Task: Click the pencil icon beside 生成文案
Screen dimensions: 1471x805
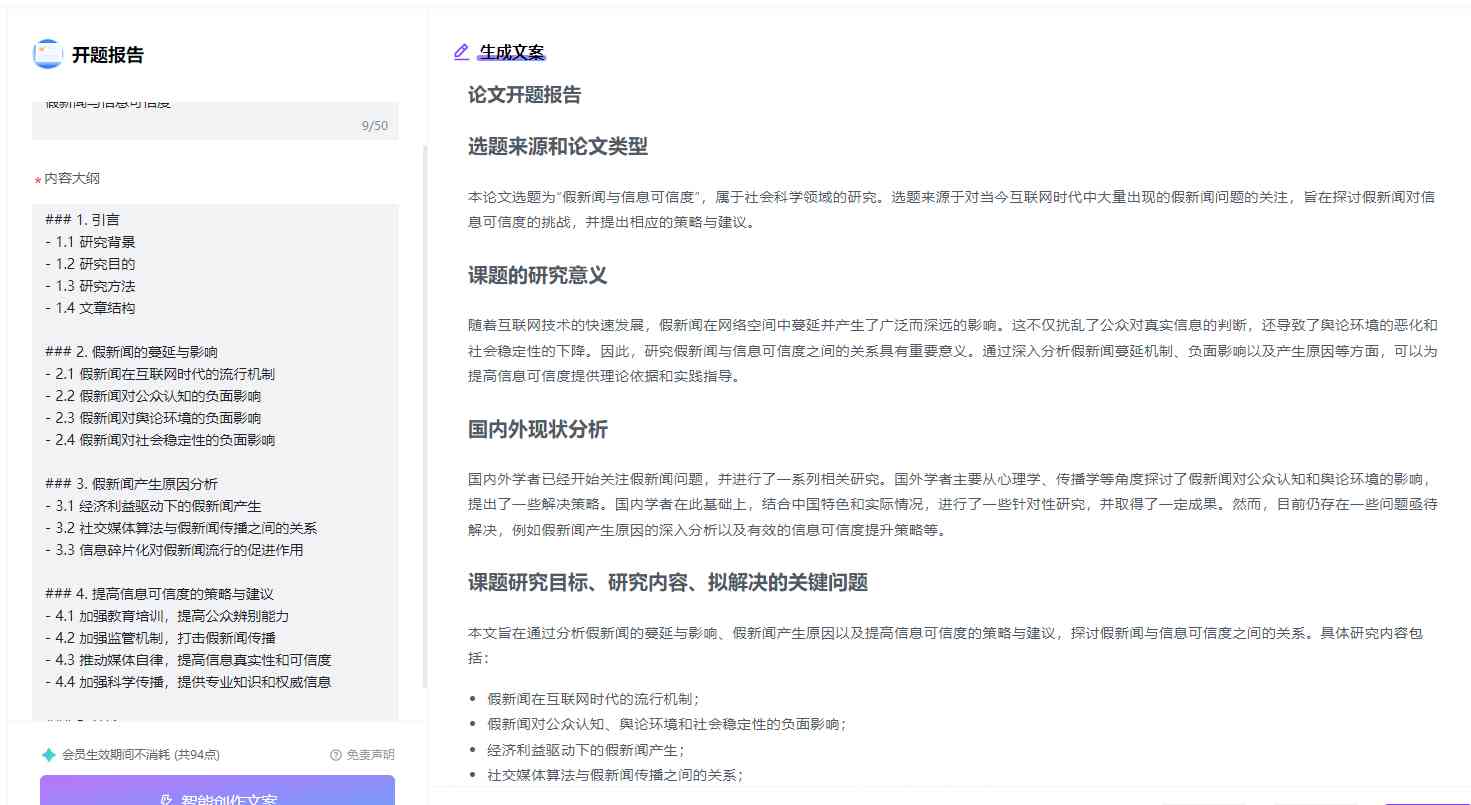Action: (461, 52)
